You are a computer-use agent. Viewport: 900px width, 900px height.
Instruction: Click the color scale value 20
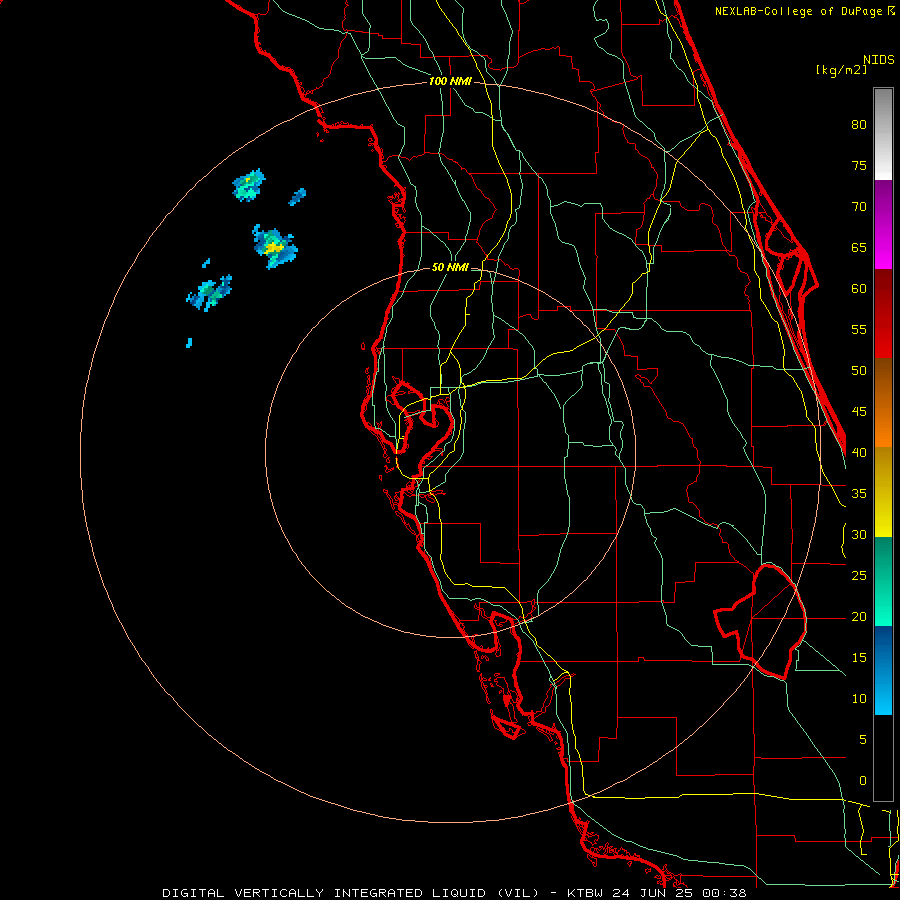[859, 616]
